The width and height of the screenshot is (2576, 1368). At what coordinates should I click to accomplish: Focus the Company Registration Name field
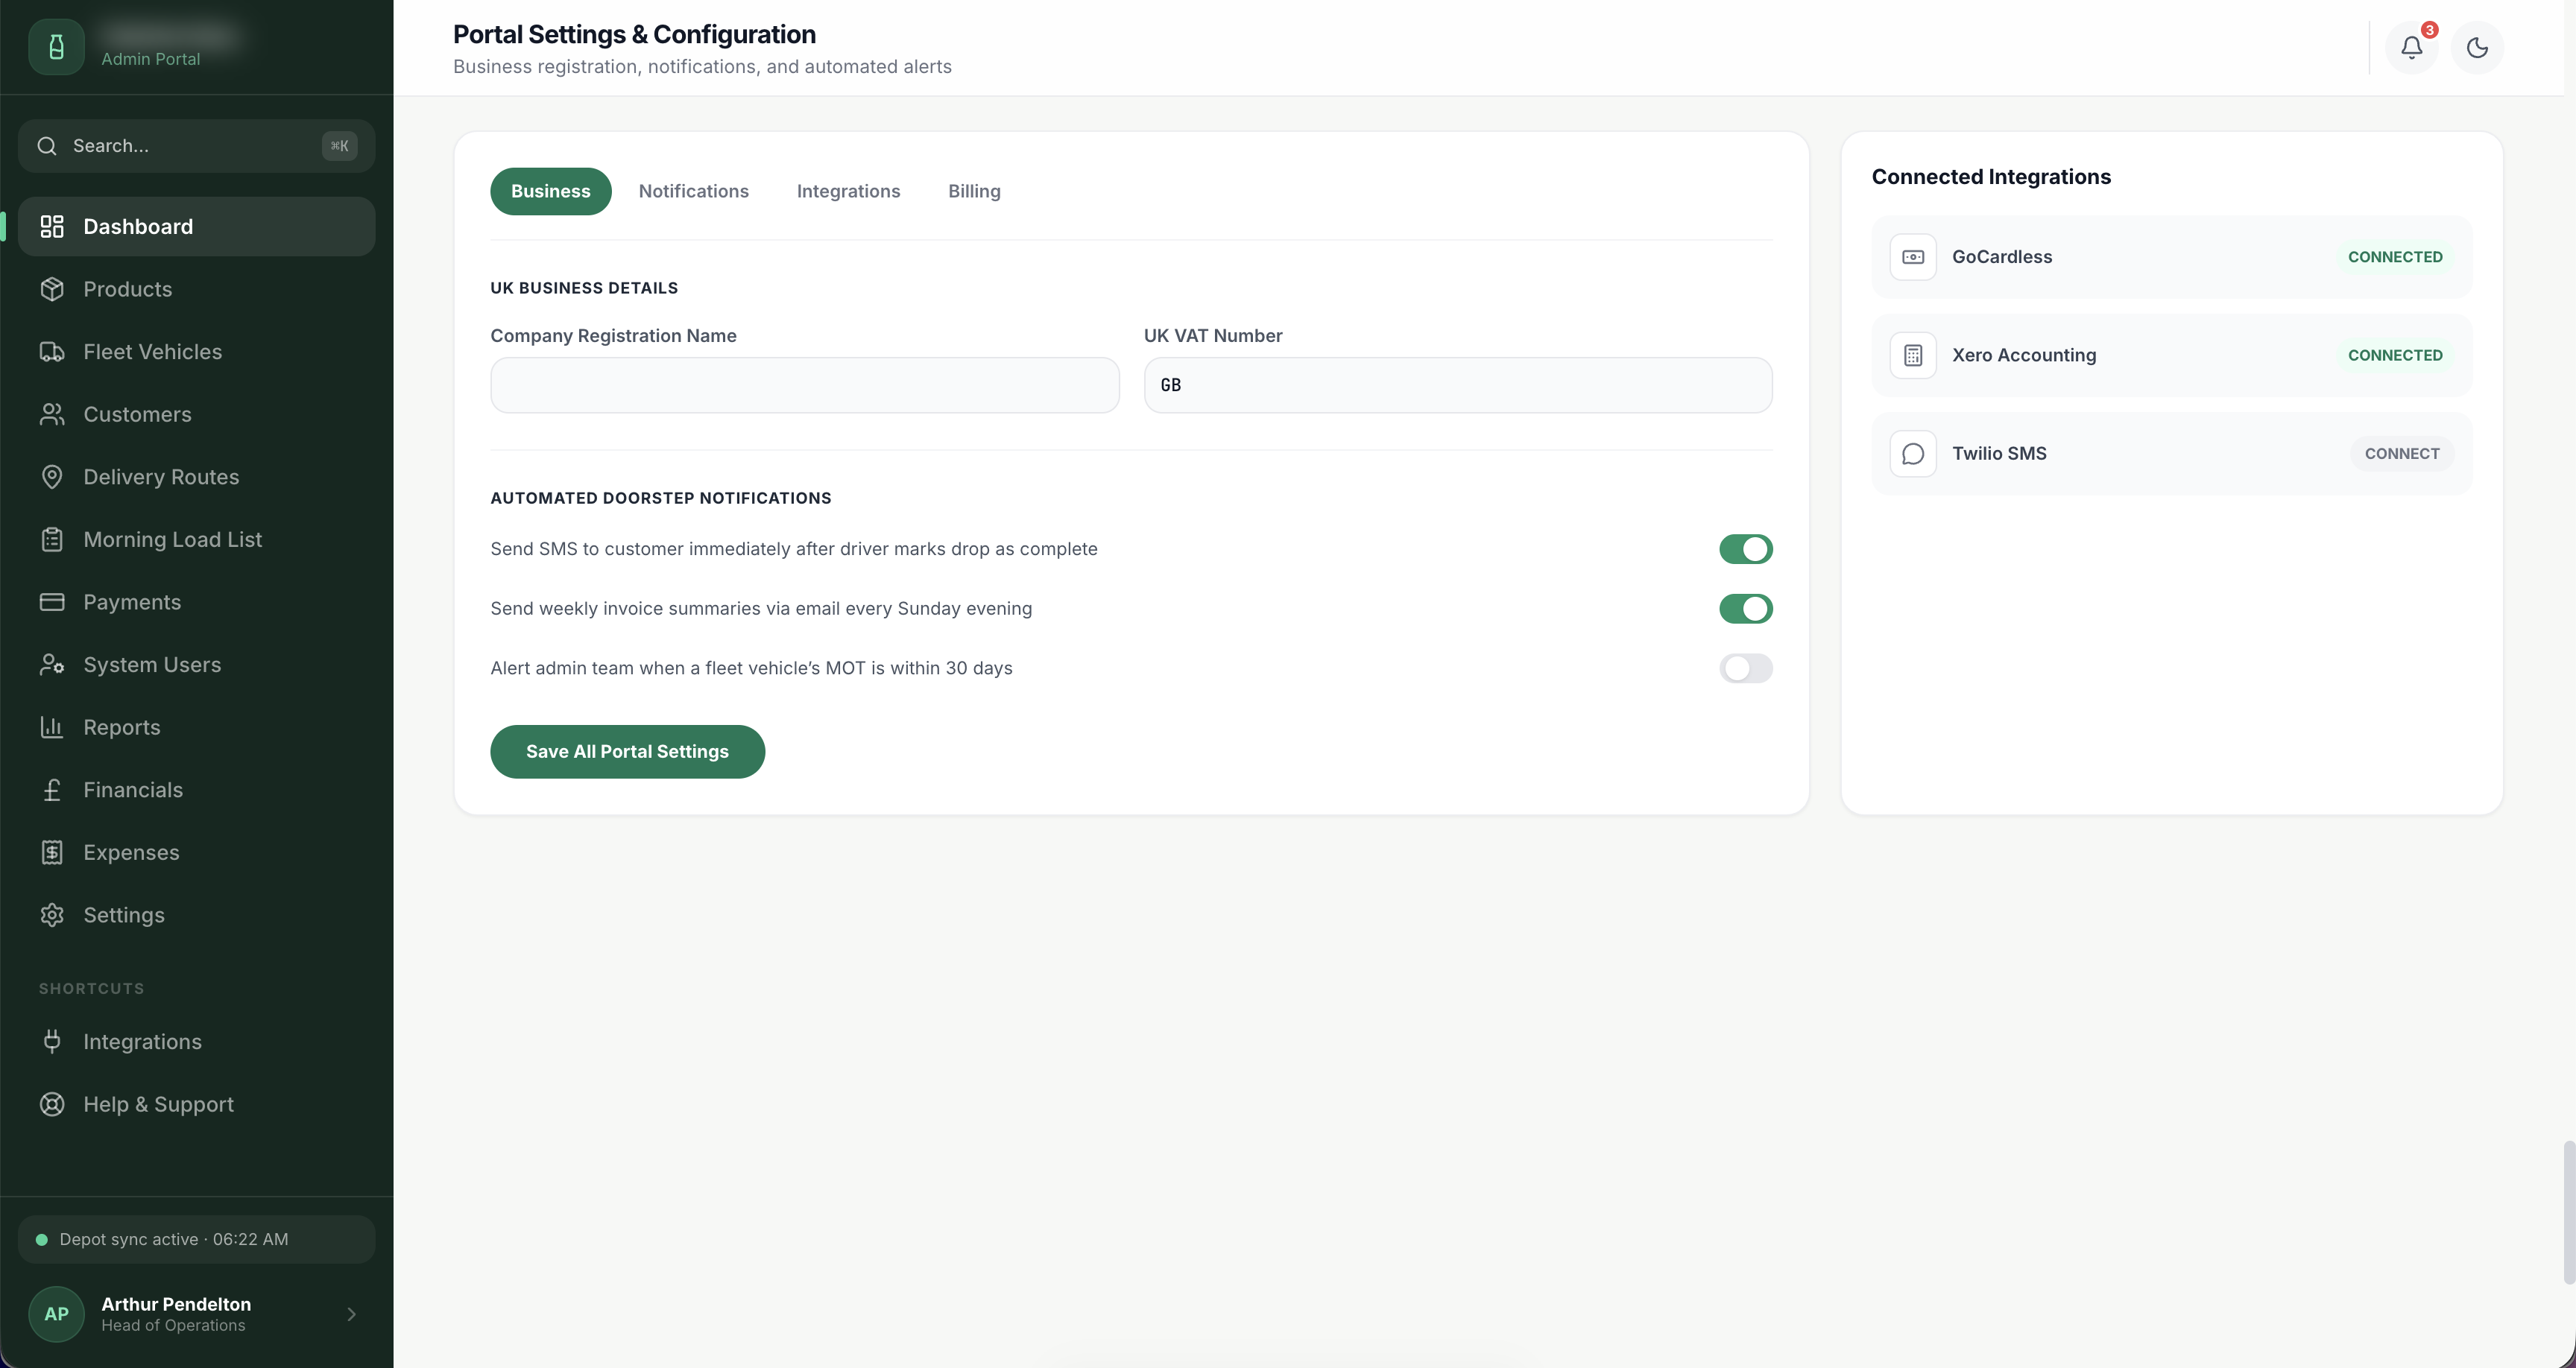pos(804,385)
